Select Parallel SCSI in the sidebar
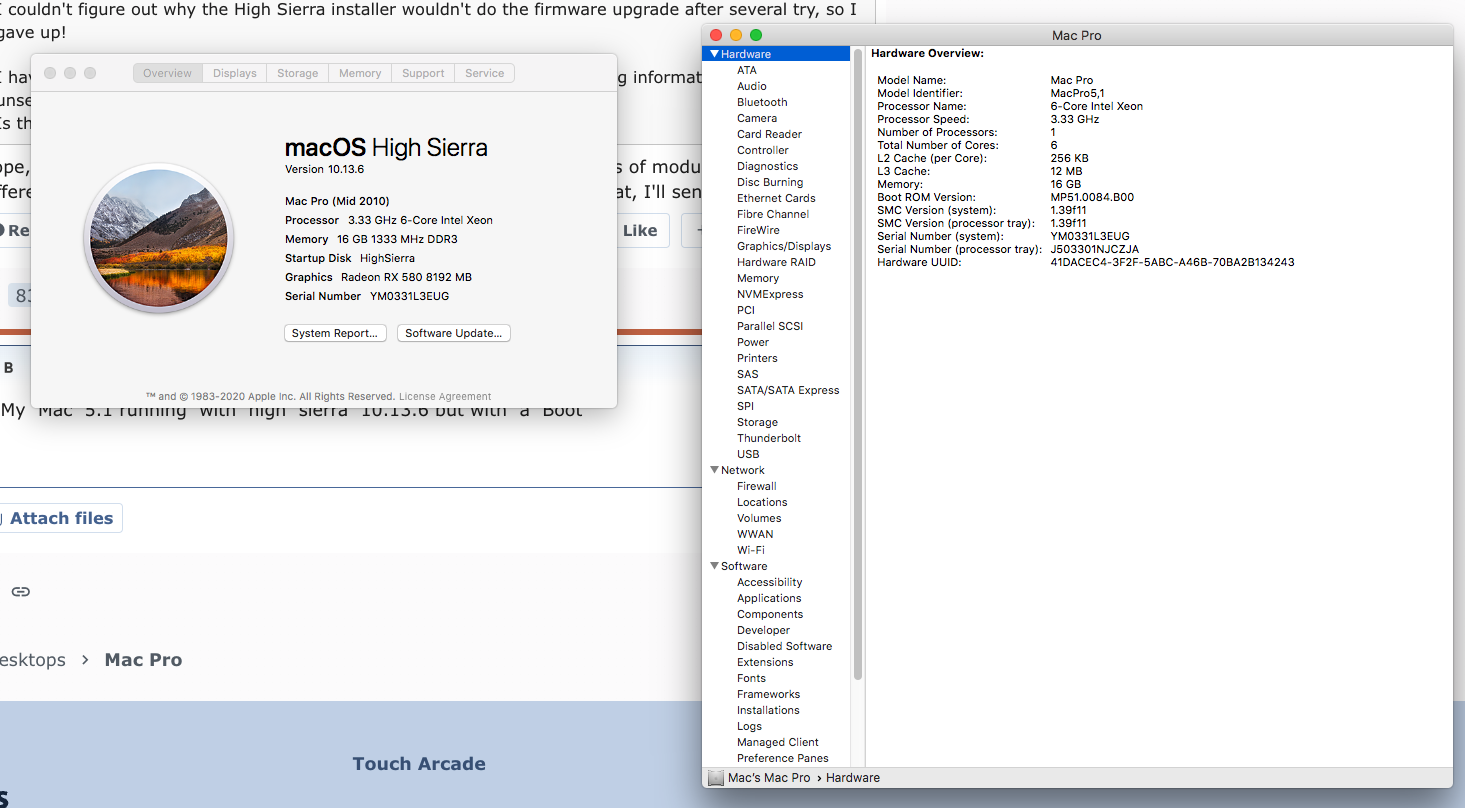The height and width of the screenshot is (808, 1465). coord(770,326)
